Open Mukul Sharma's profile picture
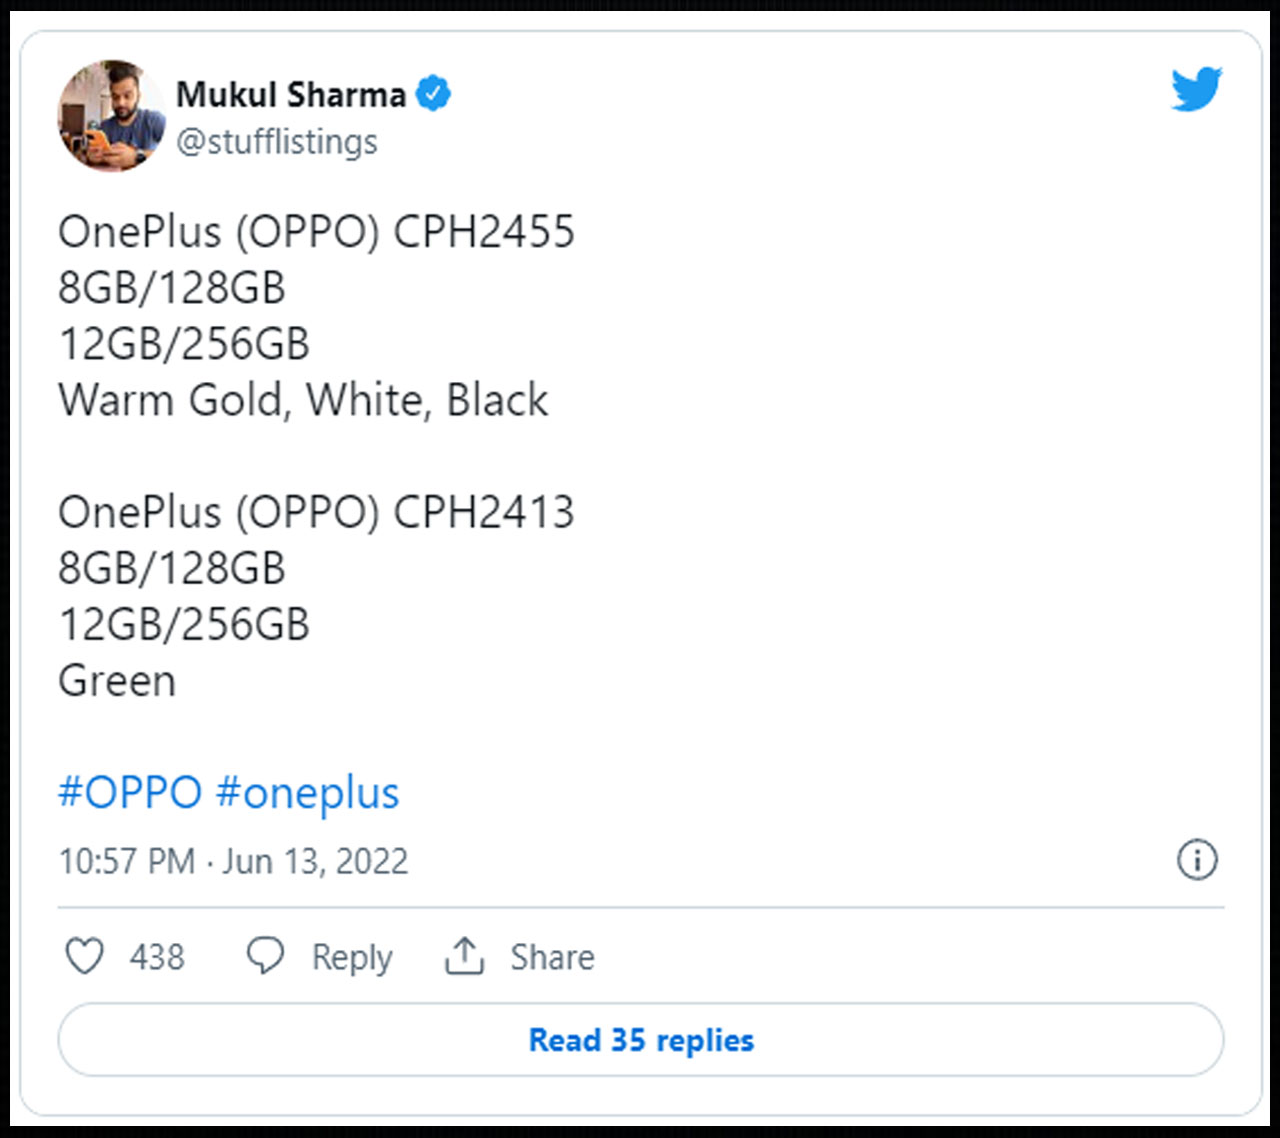The width and height of the screenshot is (1280, 1138). coord(111,115)
